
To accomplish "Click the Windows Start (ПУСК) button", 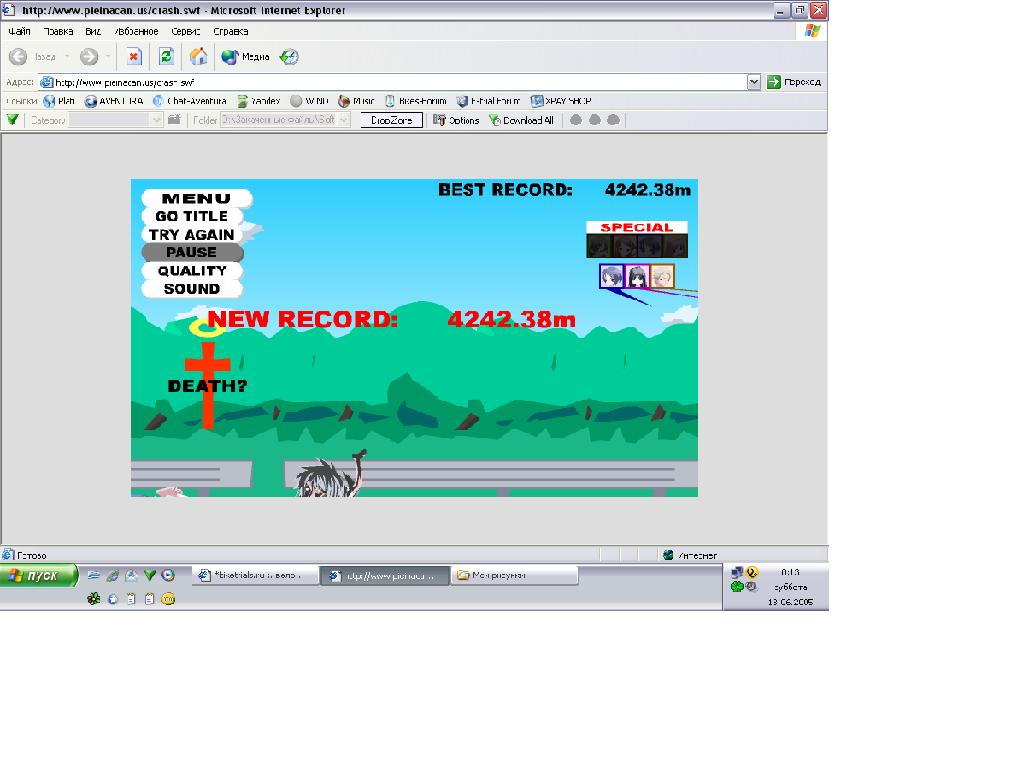I will (x=40, y=576).
